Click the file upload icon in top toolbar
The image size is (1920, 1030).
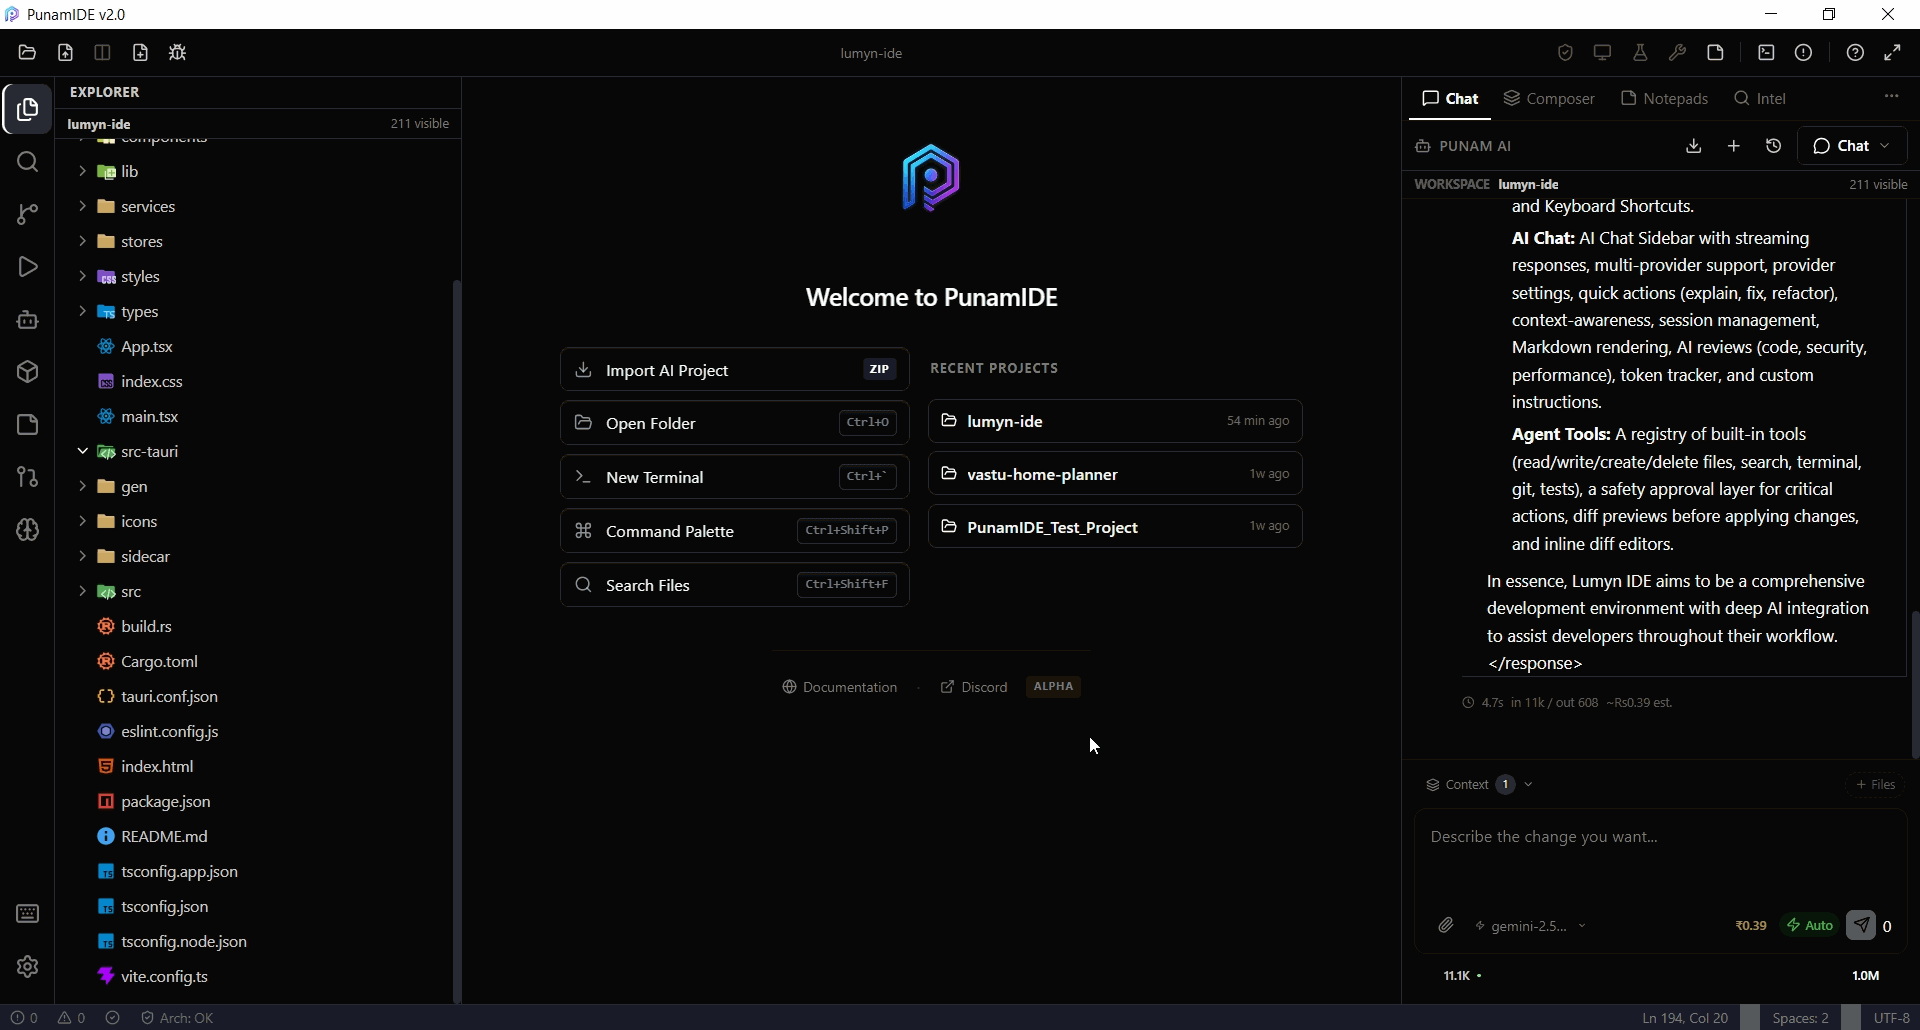[x=65, y=53]
